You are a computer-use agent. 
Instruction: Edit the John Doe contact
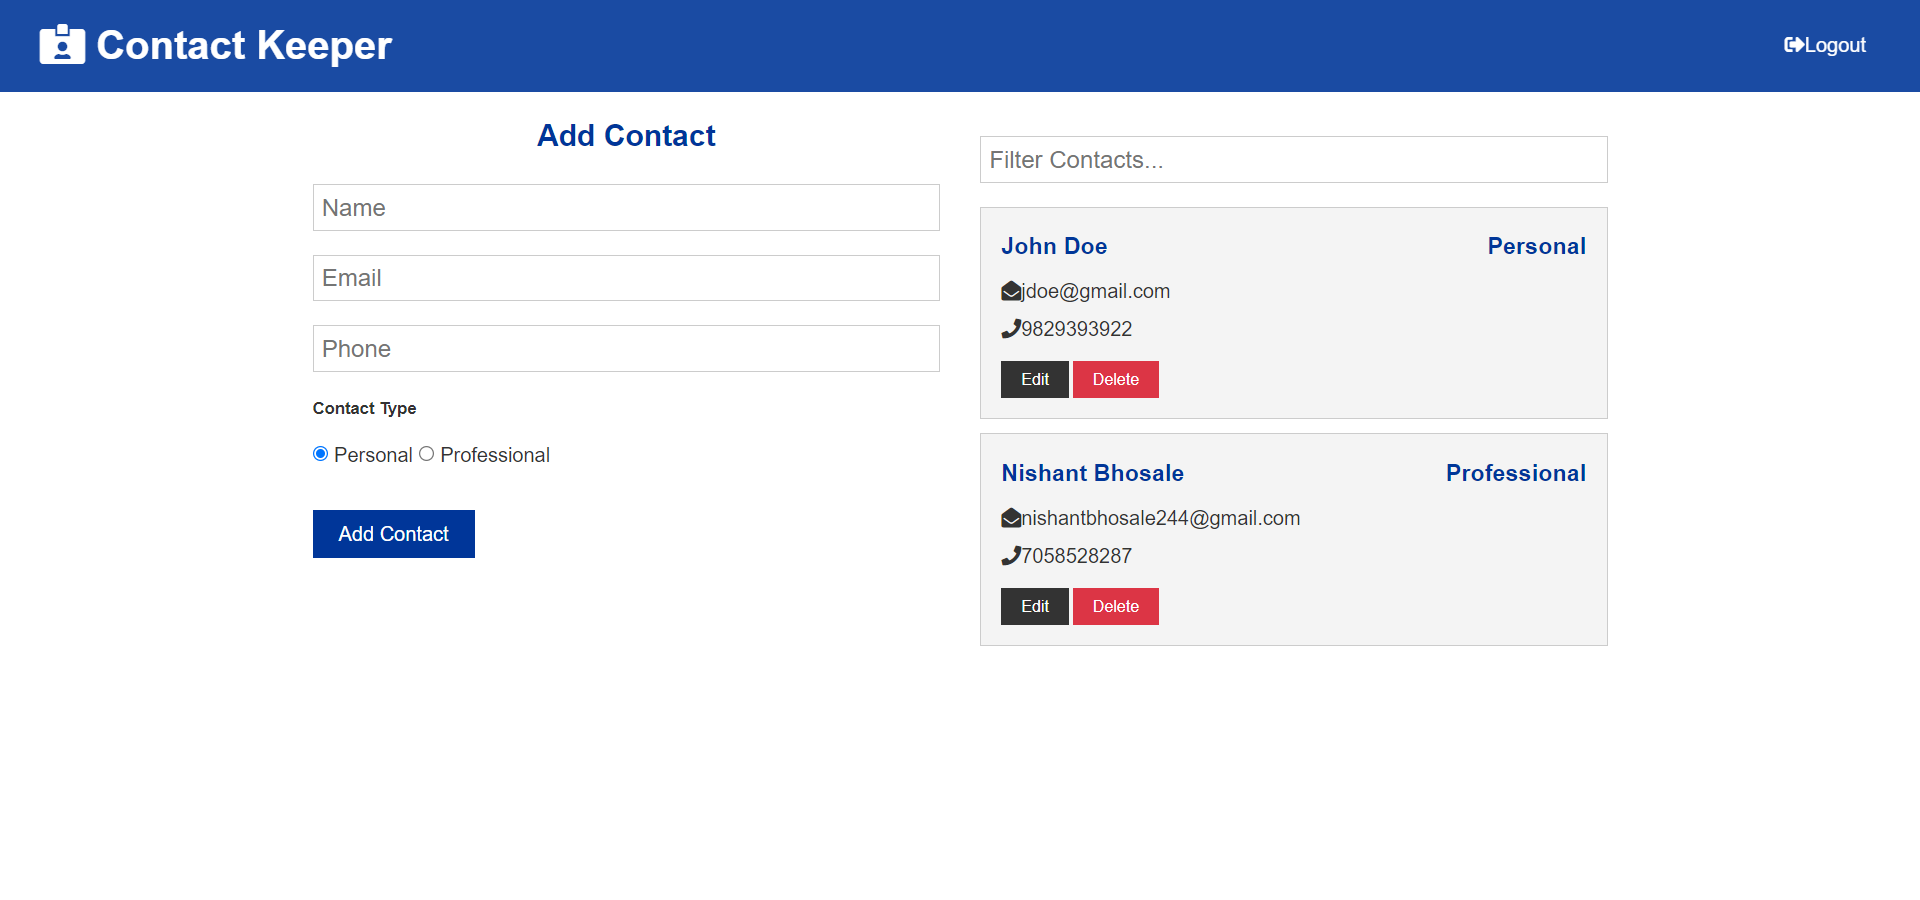[x=1035, y=380]
